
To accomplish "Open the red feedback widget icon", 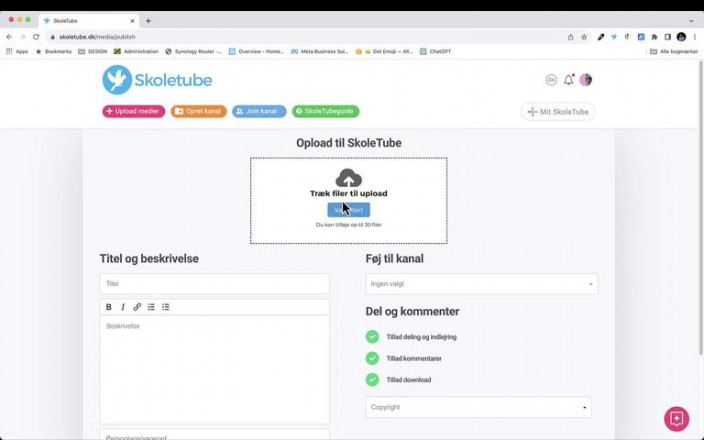I will [676, 418].
